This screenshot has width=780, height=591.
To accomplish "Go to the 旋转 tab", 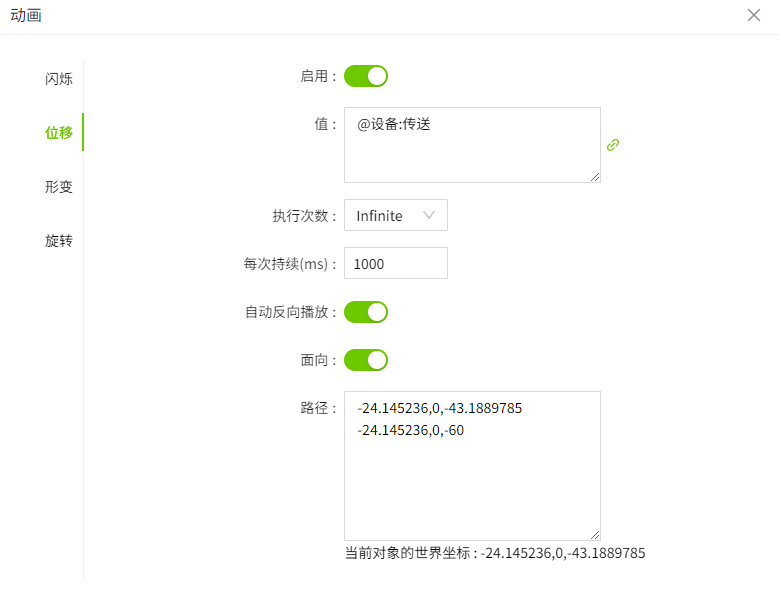I will pyautogui.click(x=59, y=241).
